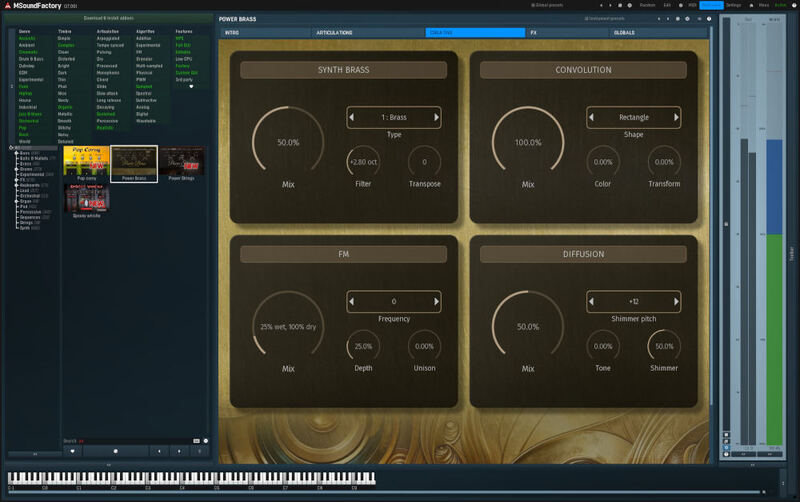Click the random preset dice button in browser
Image resolution: width=800 pixels, height=502 pixels.
[115, 451]
